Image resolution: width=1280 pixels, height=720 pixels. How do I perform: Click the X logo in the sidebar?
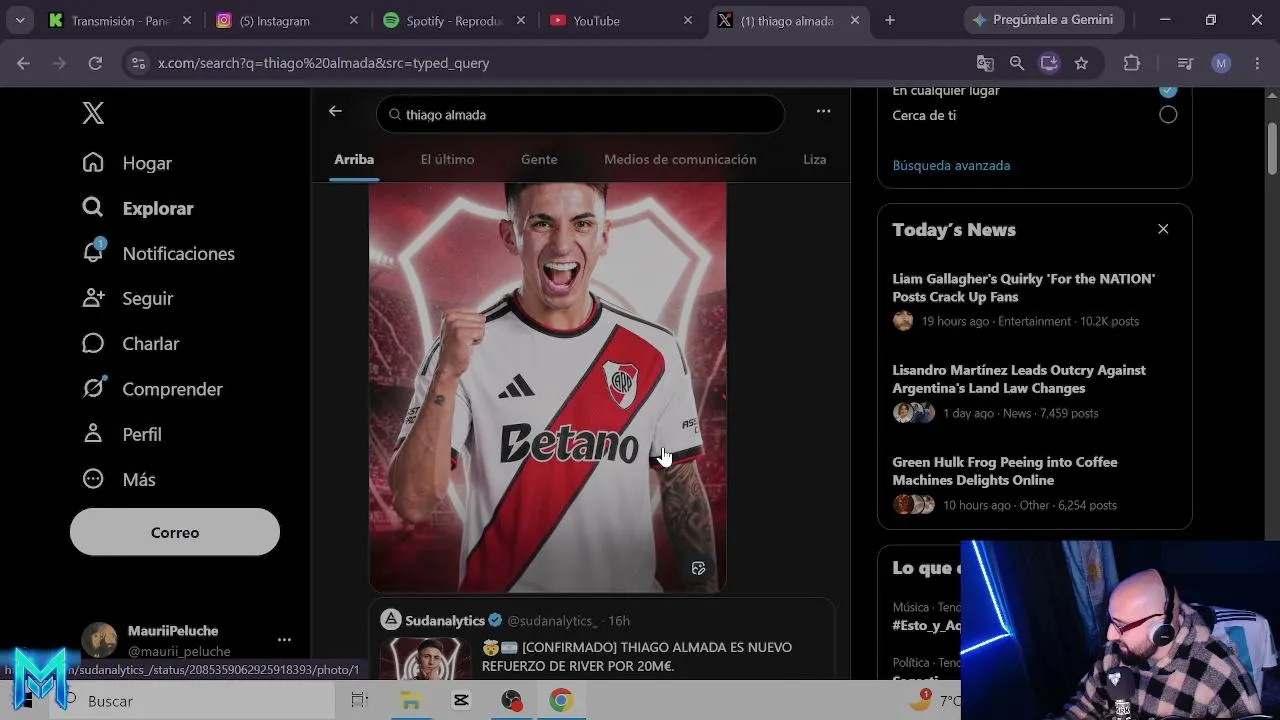pyautogui.click(x=93, y=113)
